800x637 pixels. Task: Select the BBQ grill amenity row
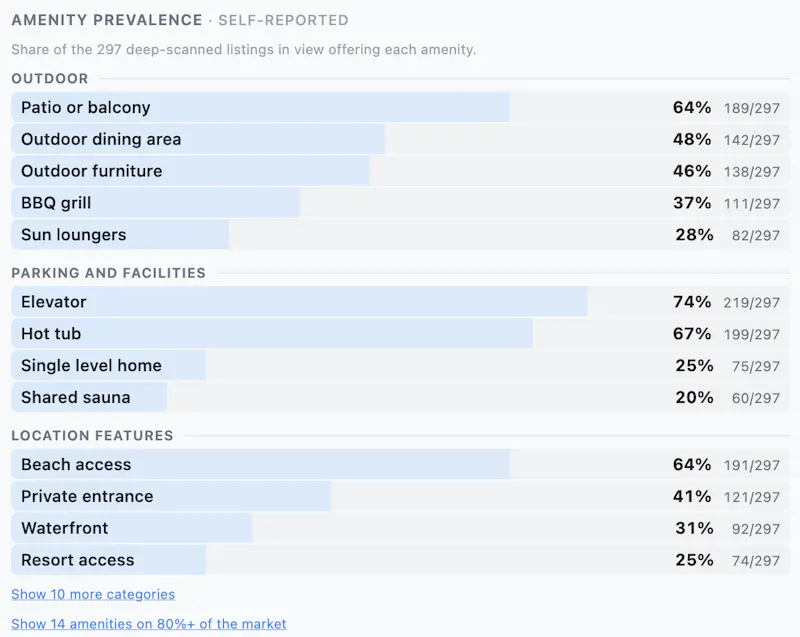click(401, 202)
